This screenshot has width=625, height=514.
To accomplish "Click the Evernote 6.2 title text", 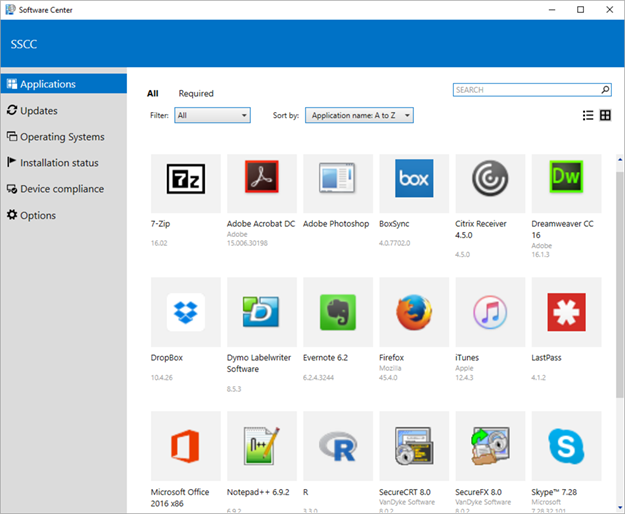I will pyautogui.click(x=325, y=357).
